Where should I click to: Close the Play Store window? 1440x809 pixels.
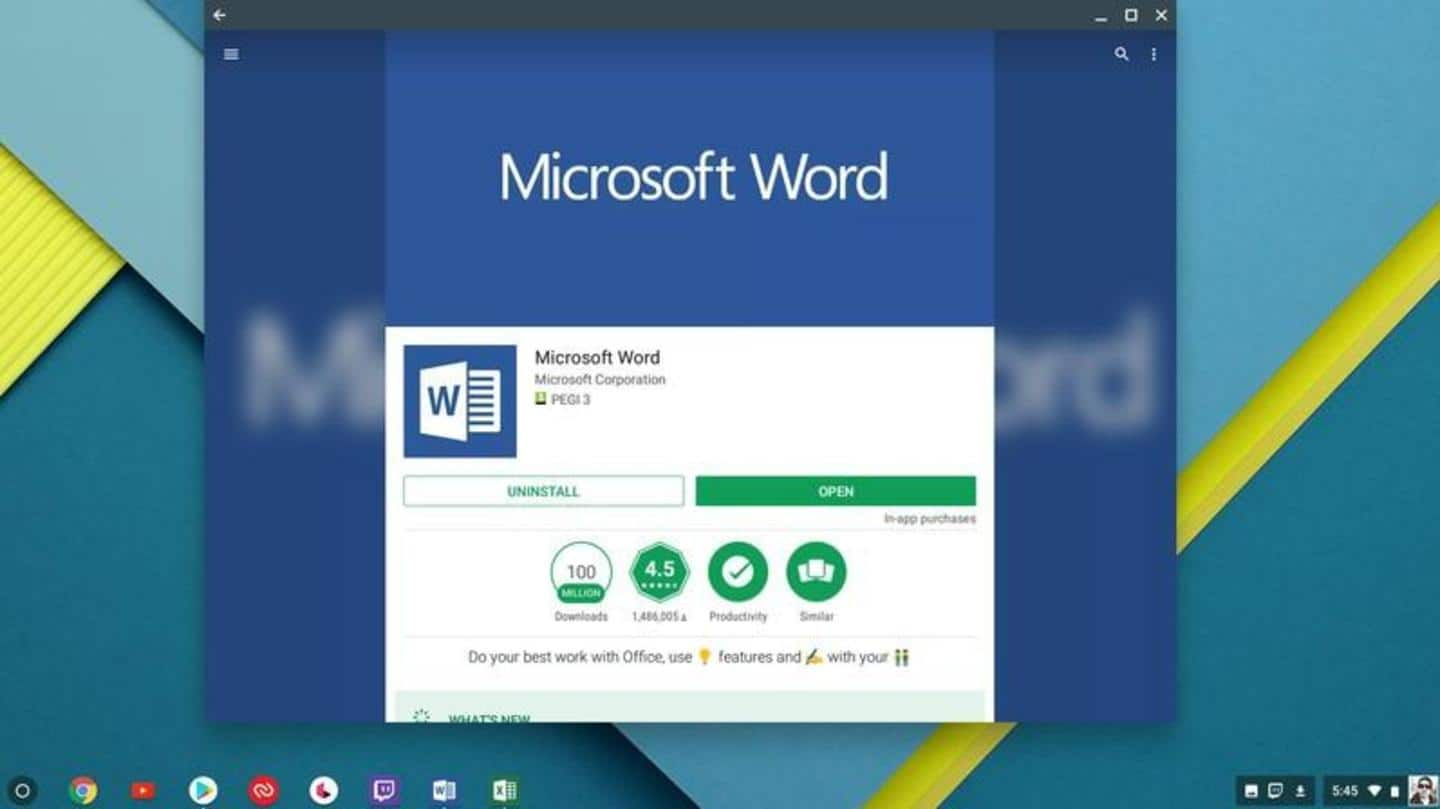(1161, 15)
